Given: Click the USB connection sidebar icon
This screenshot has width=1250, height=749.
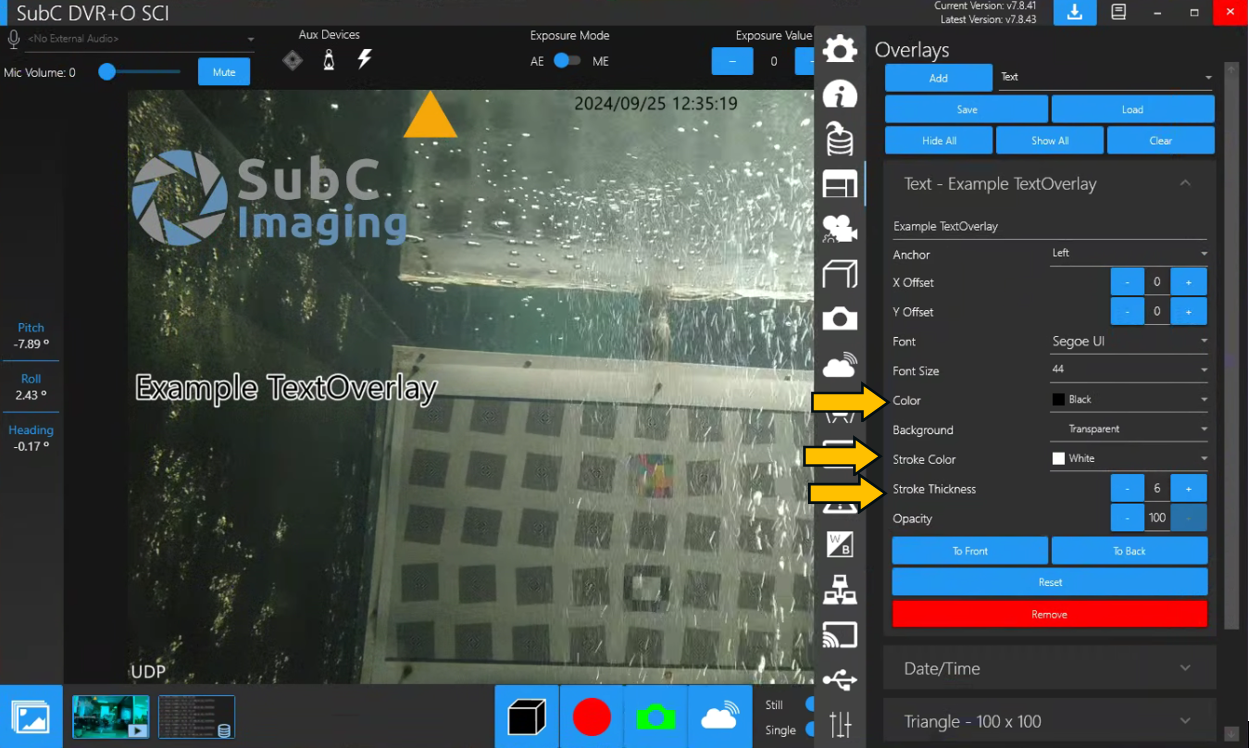Looking at the screenshot, I should pyautogui.click(x=840, y=680).
